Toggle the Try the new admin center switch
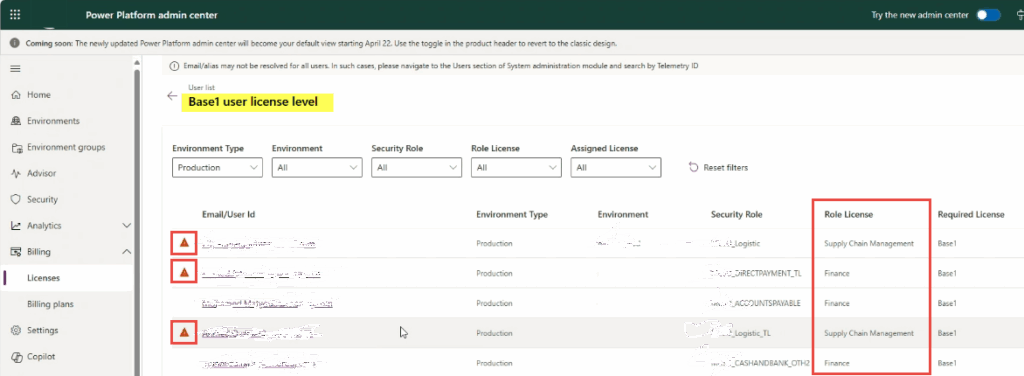 [x=988, y=15]
